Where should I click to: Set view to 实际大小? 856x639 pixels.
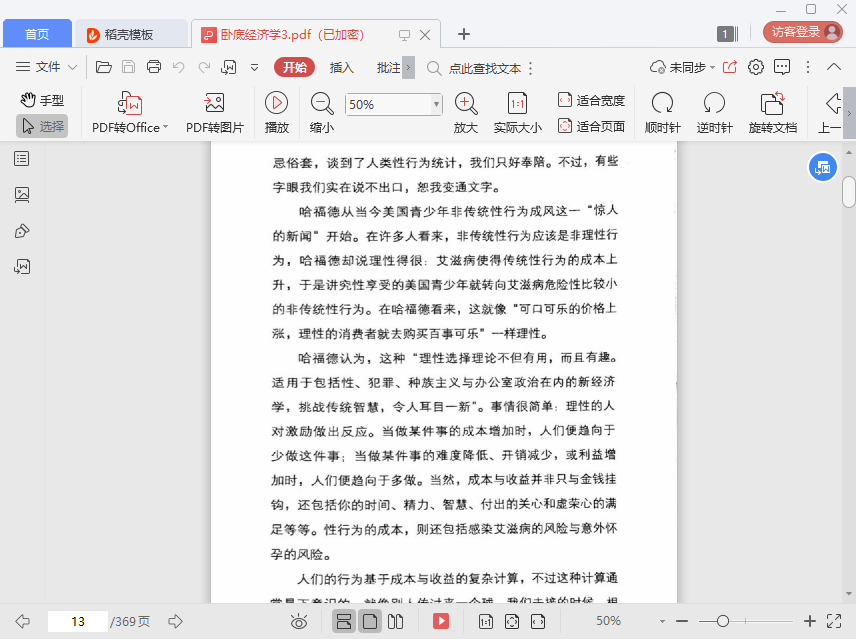pyautogui.click(x=518, y=112)
